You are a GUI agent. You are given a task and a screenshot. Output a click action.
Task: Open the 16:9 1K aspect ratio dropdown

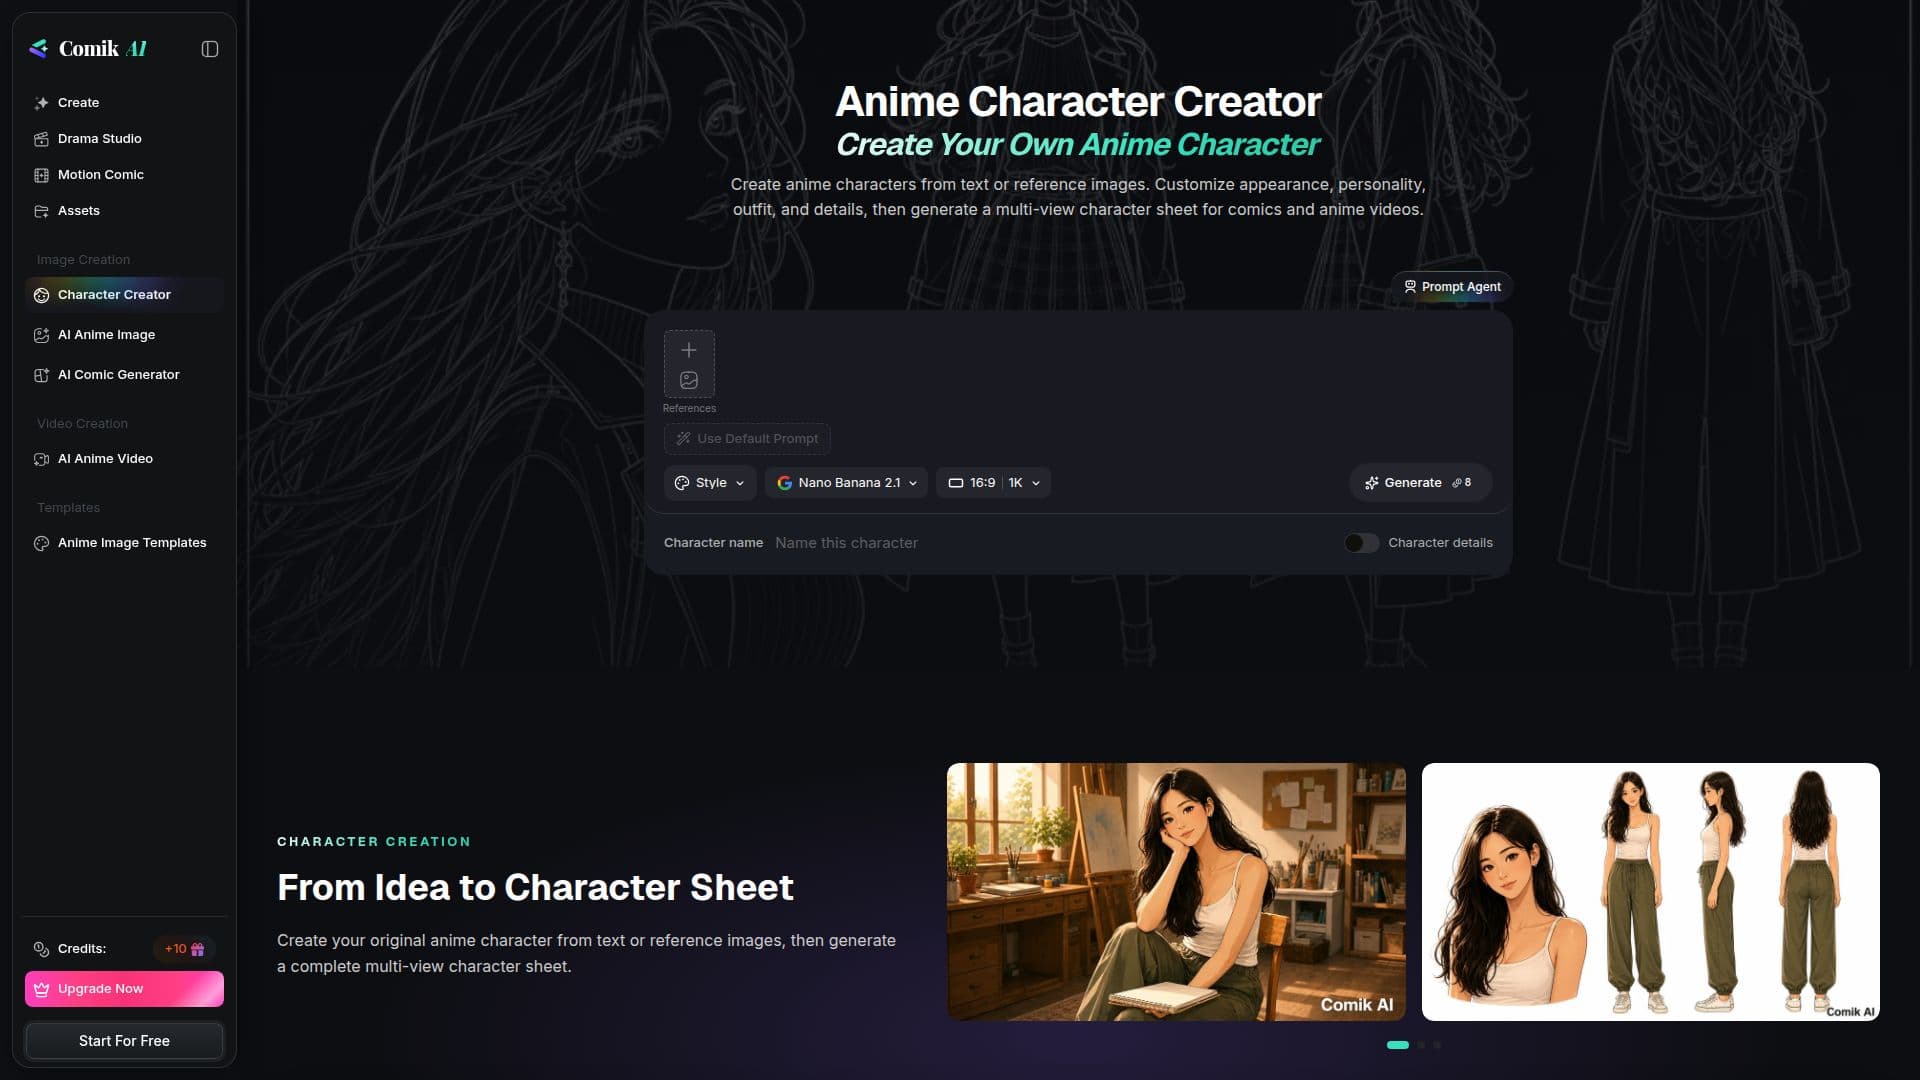[993, 483]
